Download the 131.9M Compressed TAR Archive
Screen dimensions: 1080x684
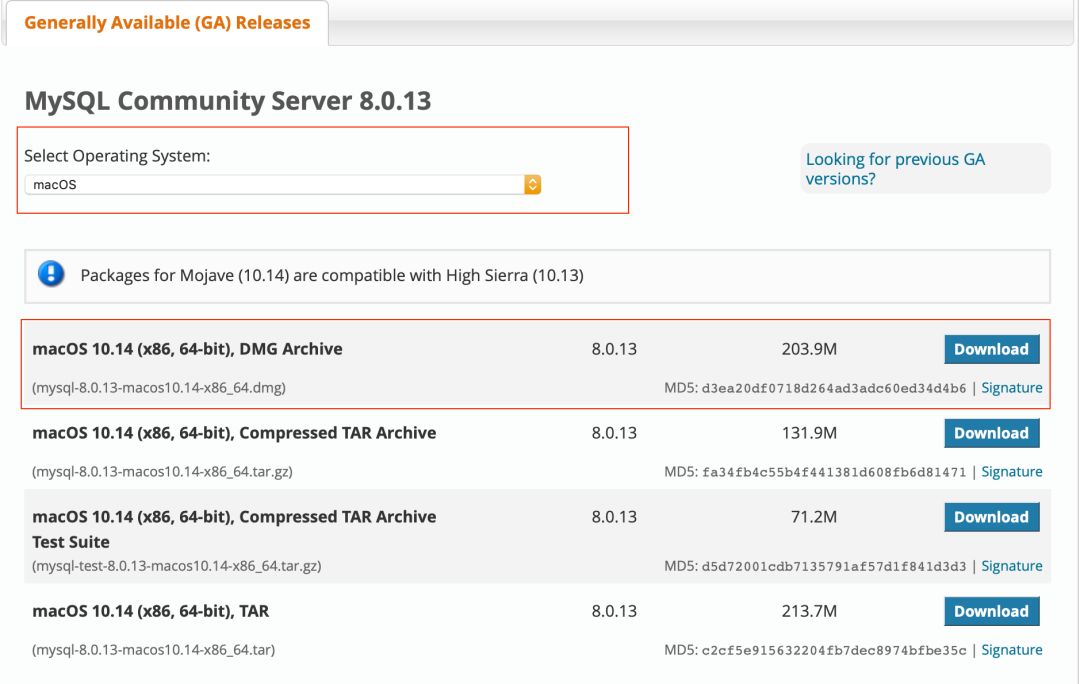tap(991, 433)
